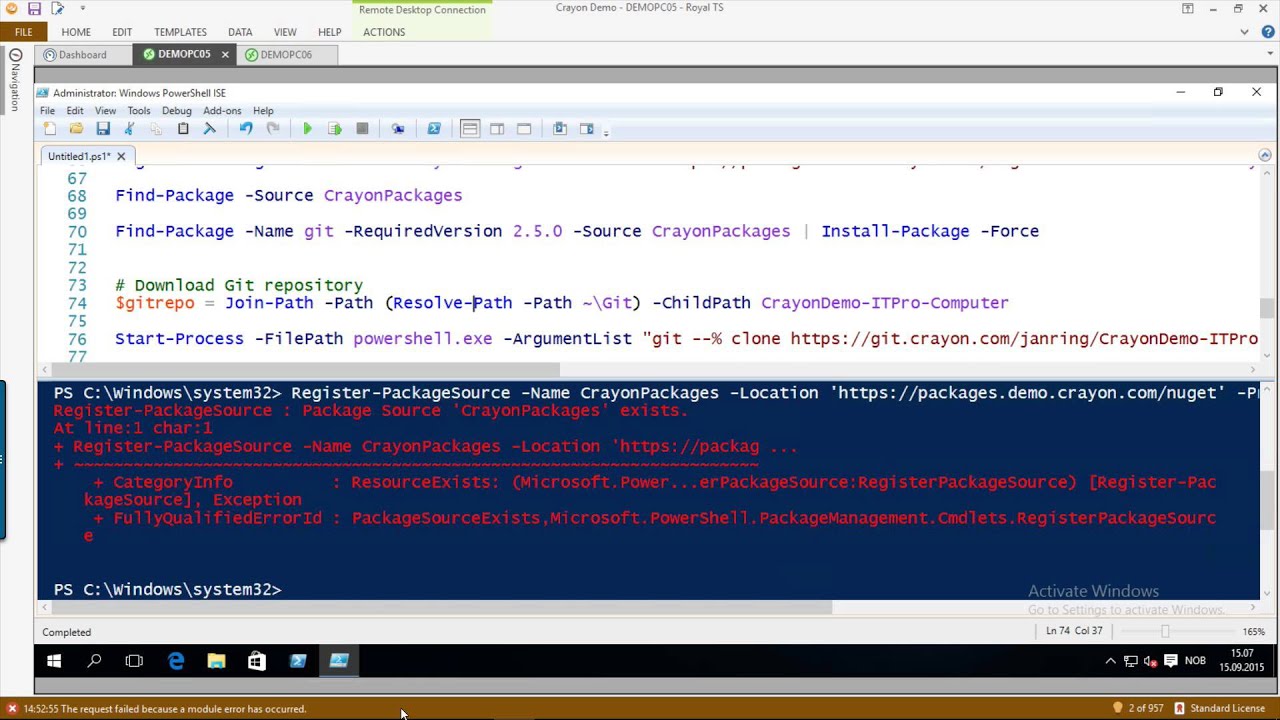
Task: Save the current script
Action: (x=103, y=129)
